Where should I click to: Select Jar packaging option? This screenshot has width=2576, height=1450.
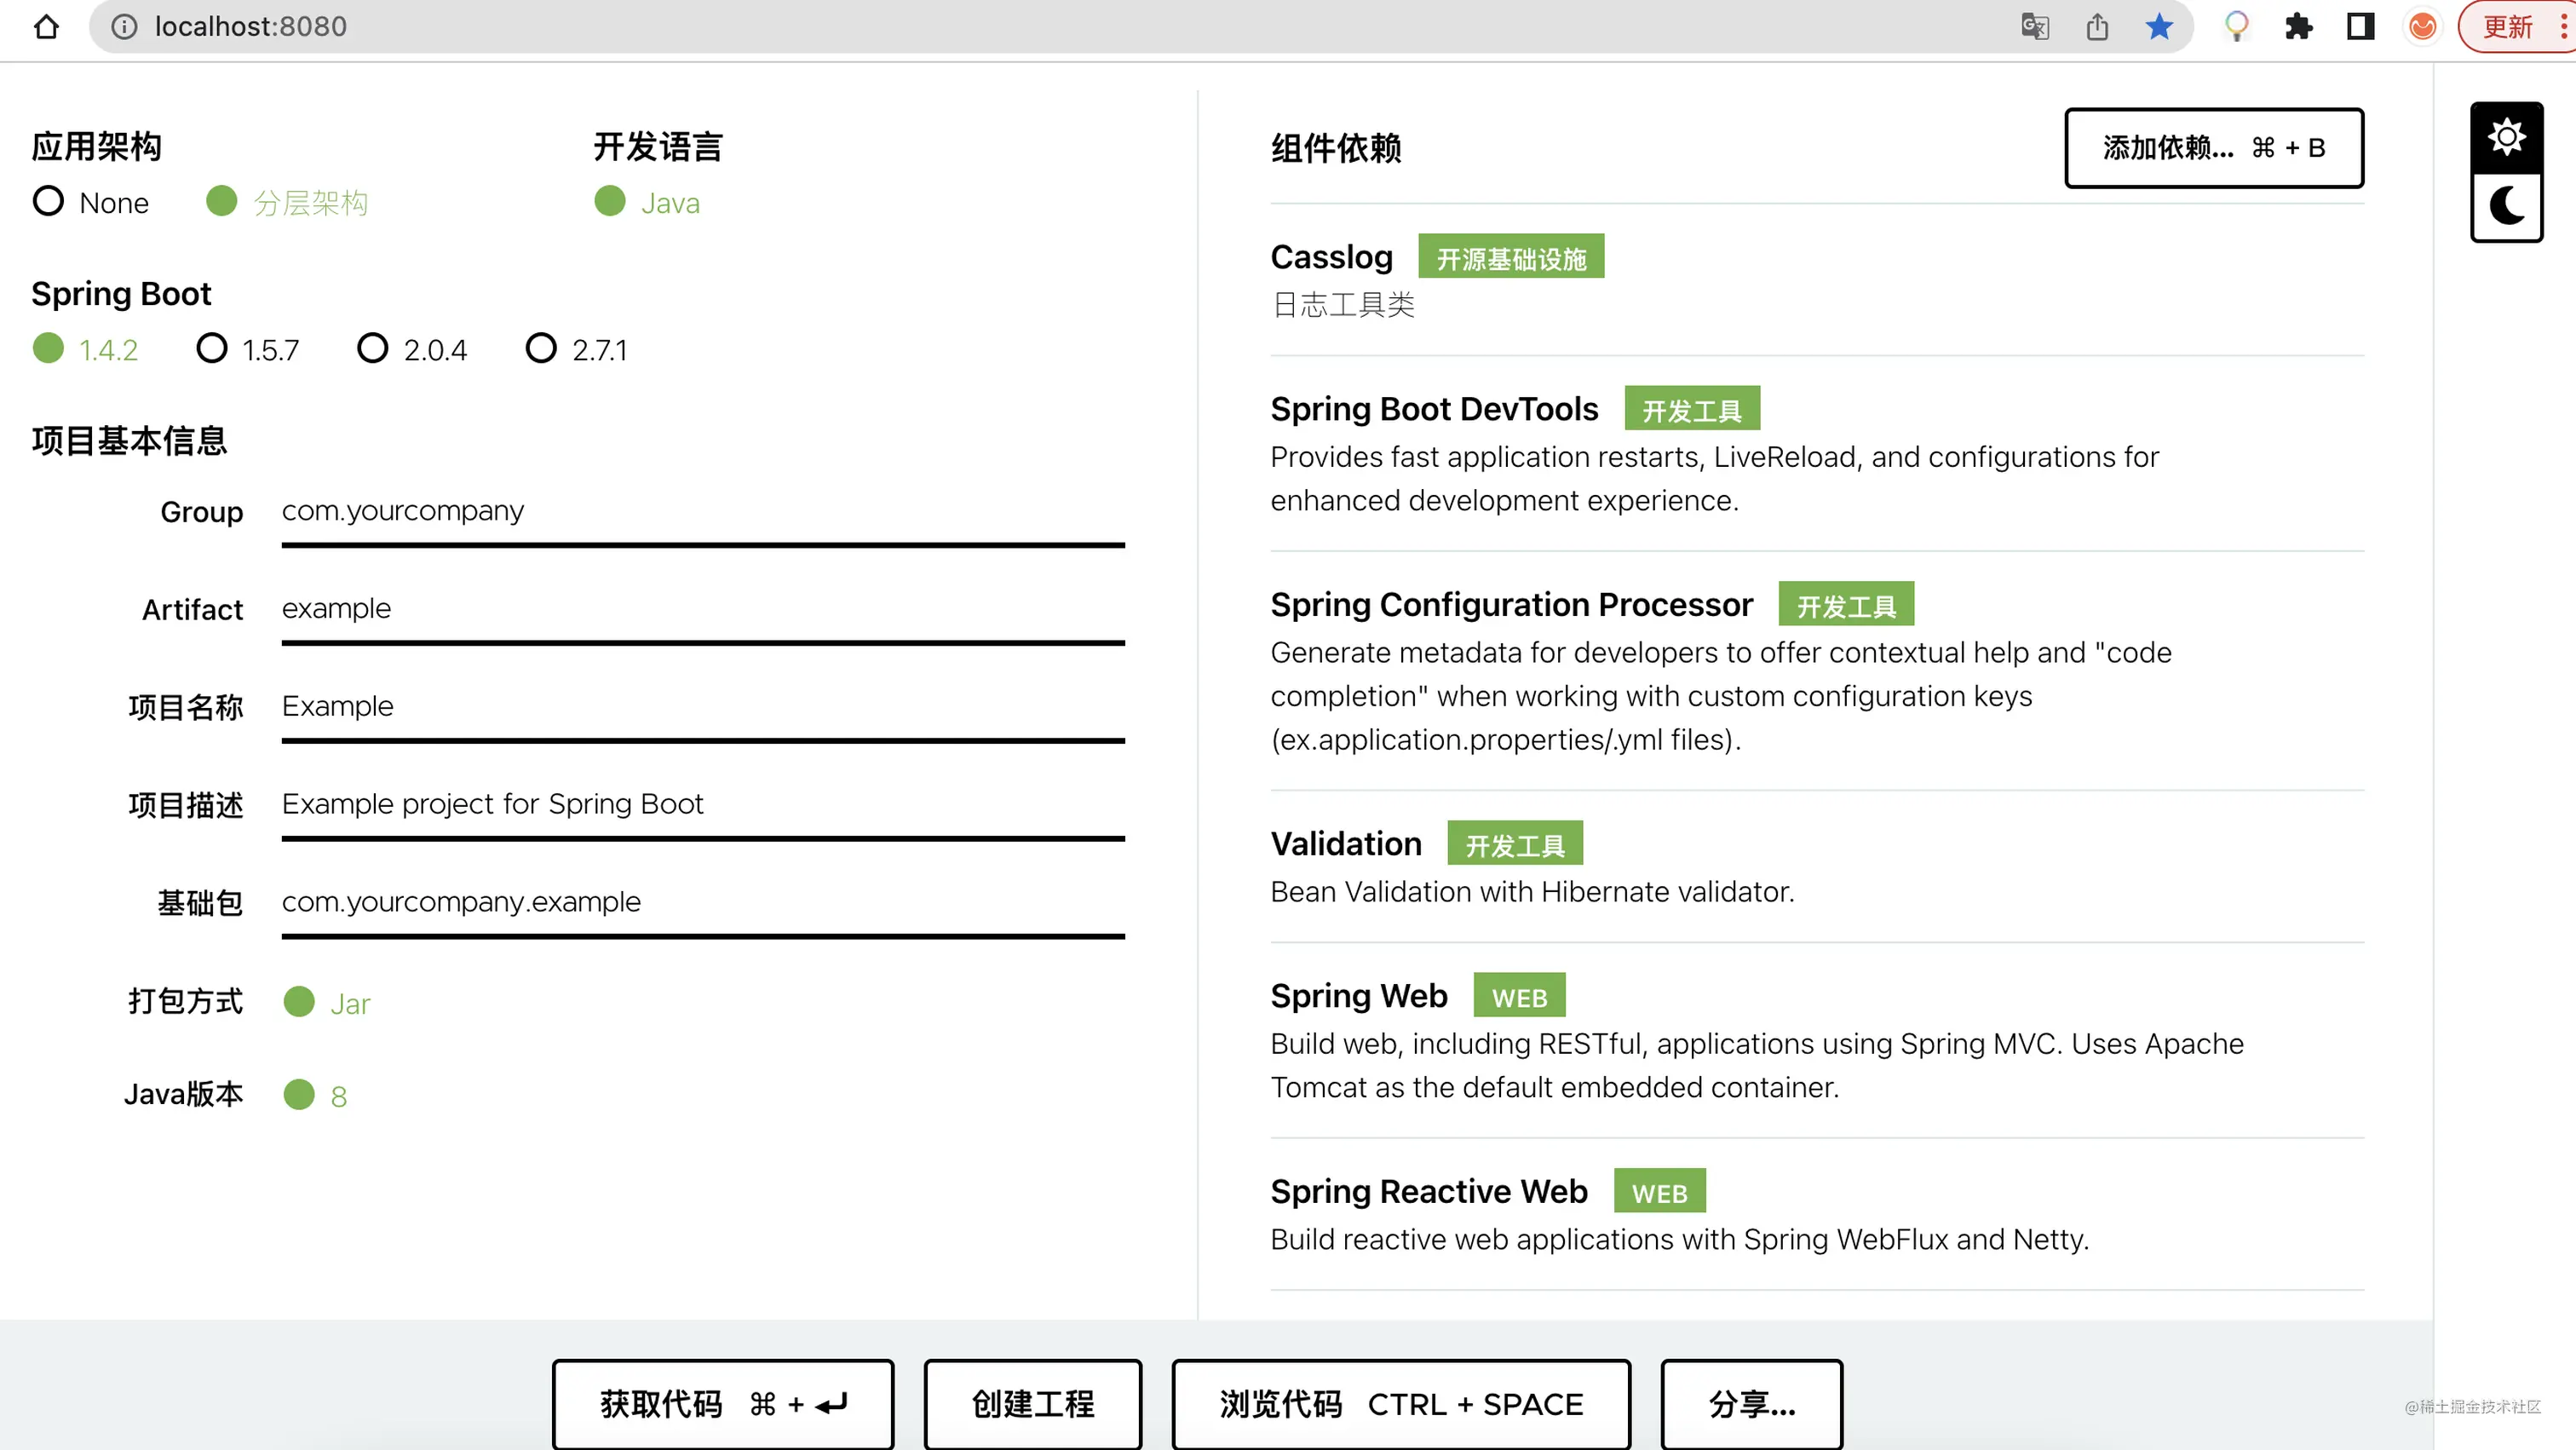(327, 1002)
